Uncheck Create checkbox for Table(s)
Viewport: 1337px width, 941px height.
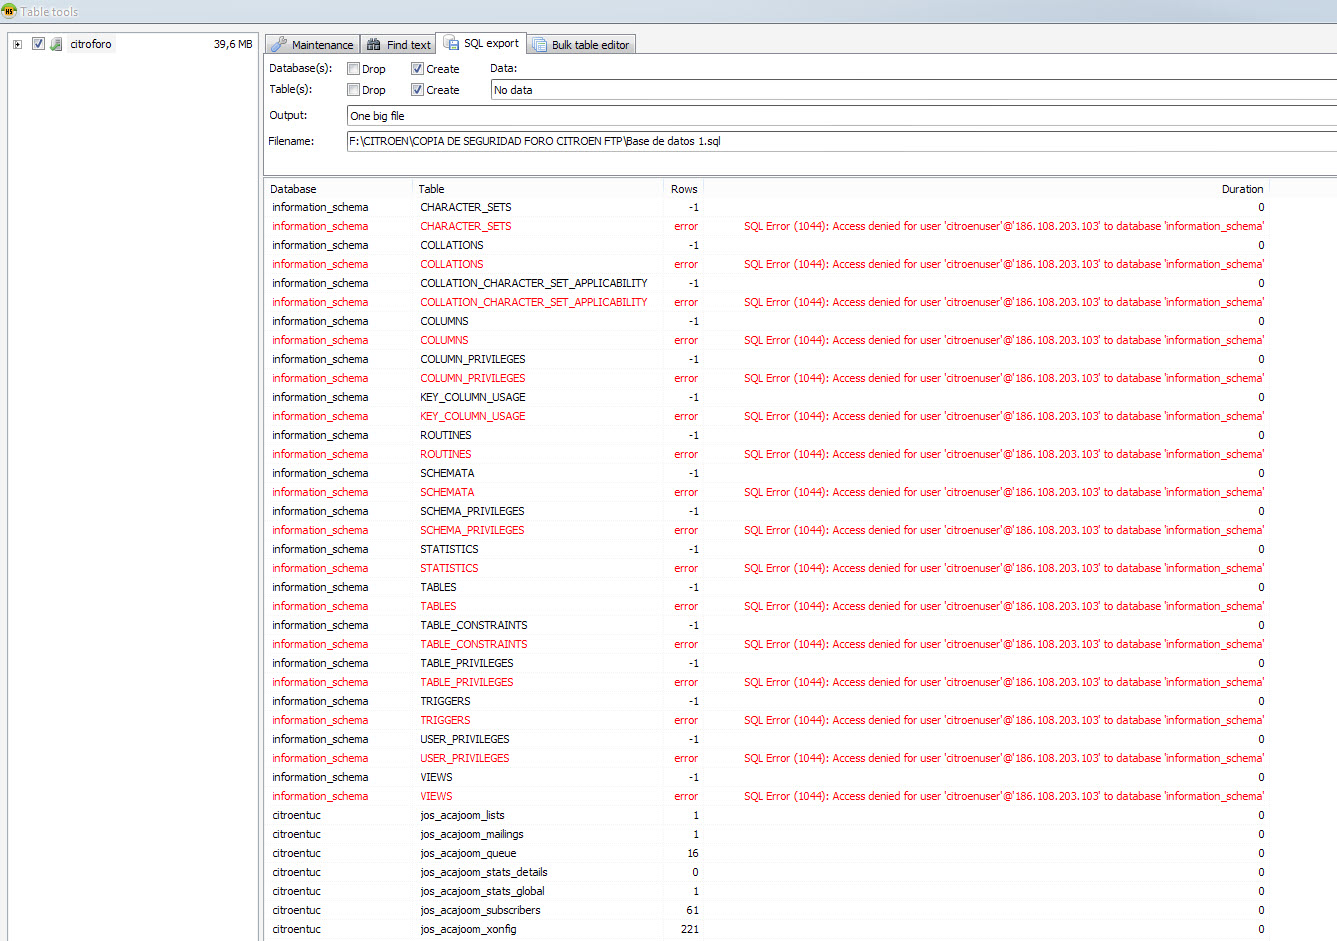pos(418,90)
